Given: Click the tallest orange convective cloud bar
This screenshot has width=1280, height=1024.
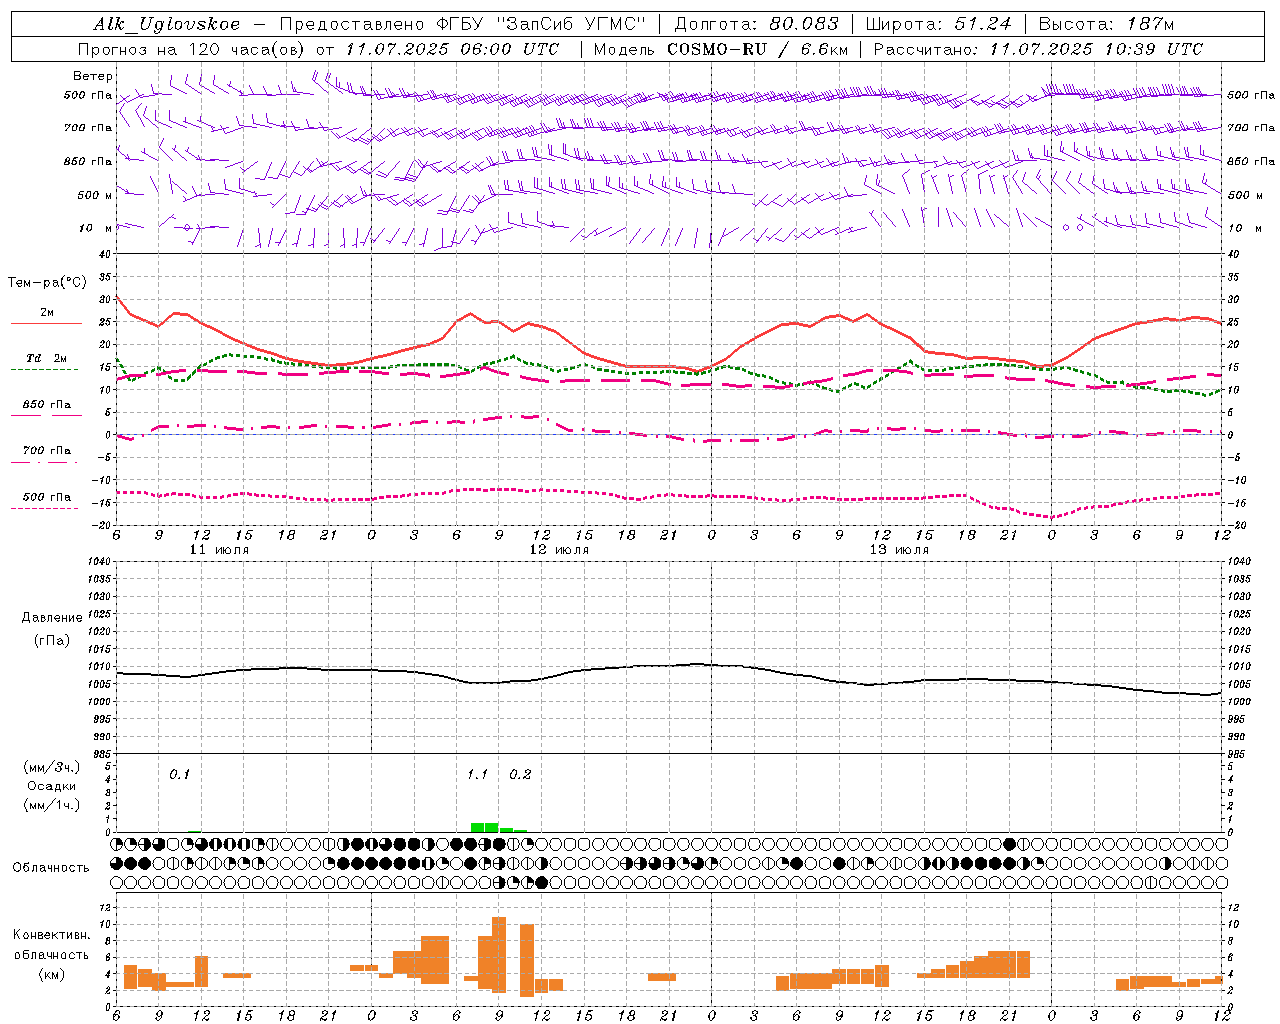Looking at the screenshot, I should click(499, 955).
